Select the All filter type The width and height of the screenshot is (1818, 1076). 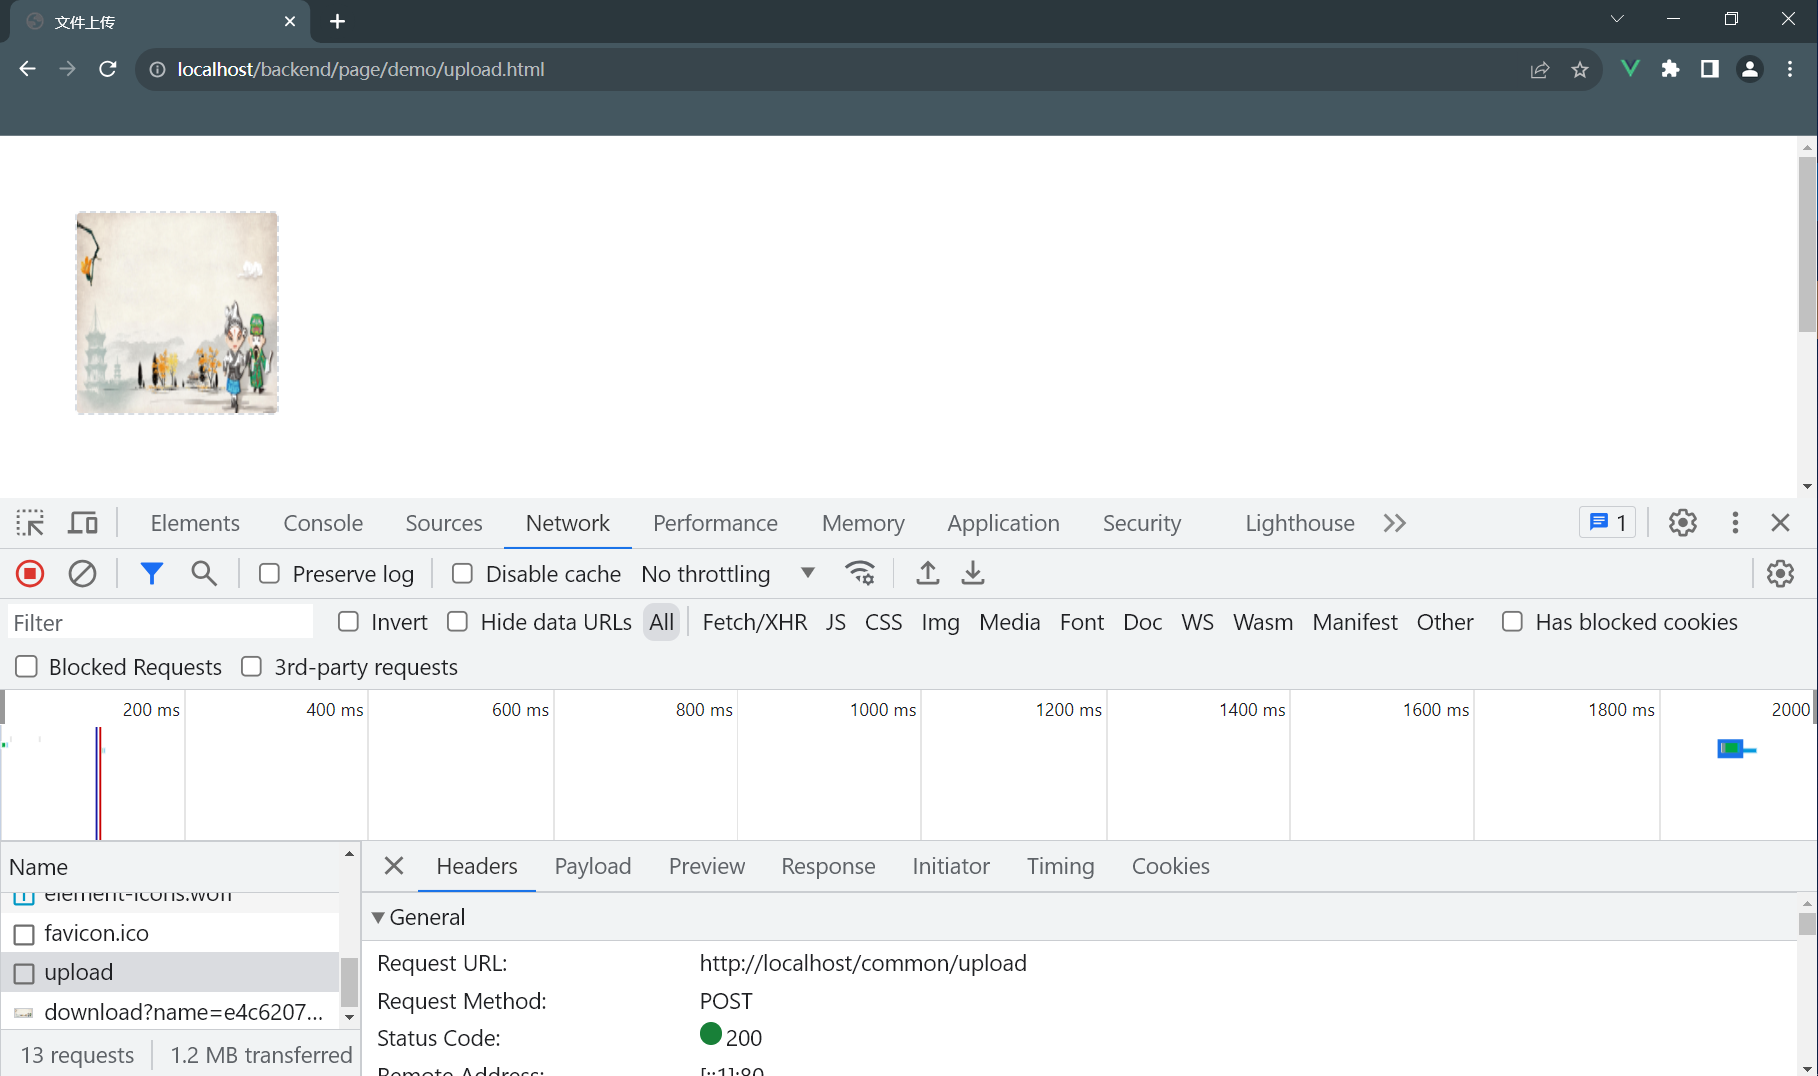(x=661, y=622)
